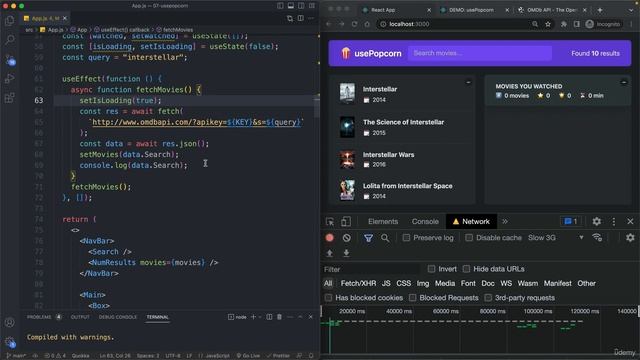Open the browser extensions puzzle icon
The image size is (640, 360).
tap(564, 24)
